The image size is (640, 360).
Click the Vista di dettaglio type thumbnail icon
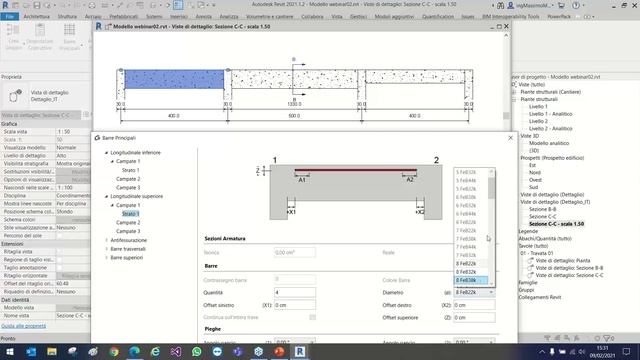15,96
